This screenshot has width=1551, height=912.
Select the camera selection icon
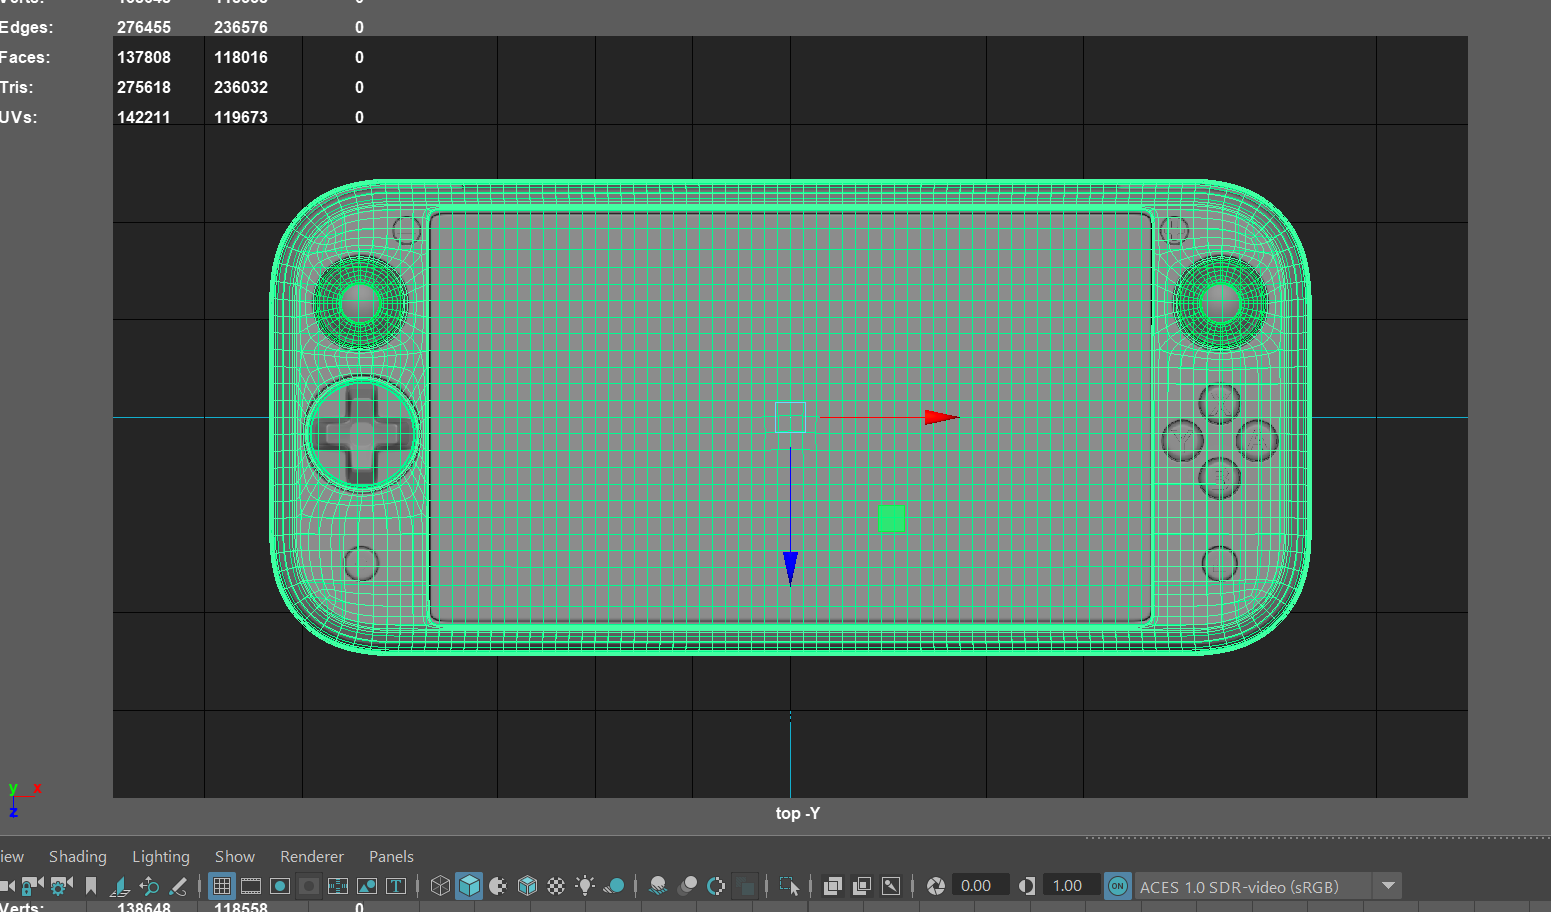point(10,885)
